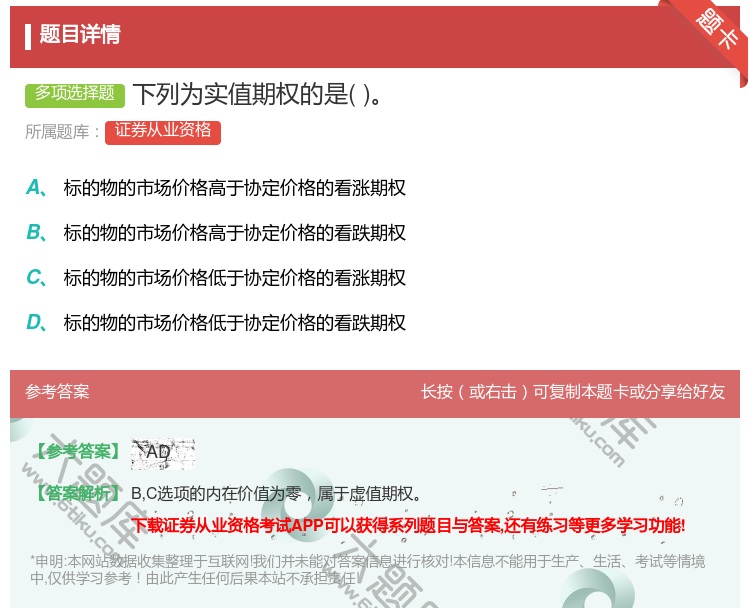
Task: Choose answer 市场价格低于协定价格的看涨期权
Action: click(235, 278)
